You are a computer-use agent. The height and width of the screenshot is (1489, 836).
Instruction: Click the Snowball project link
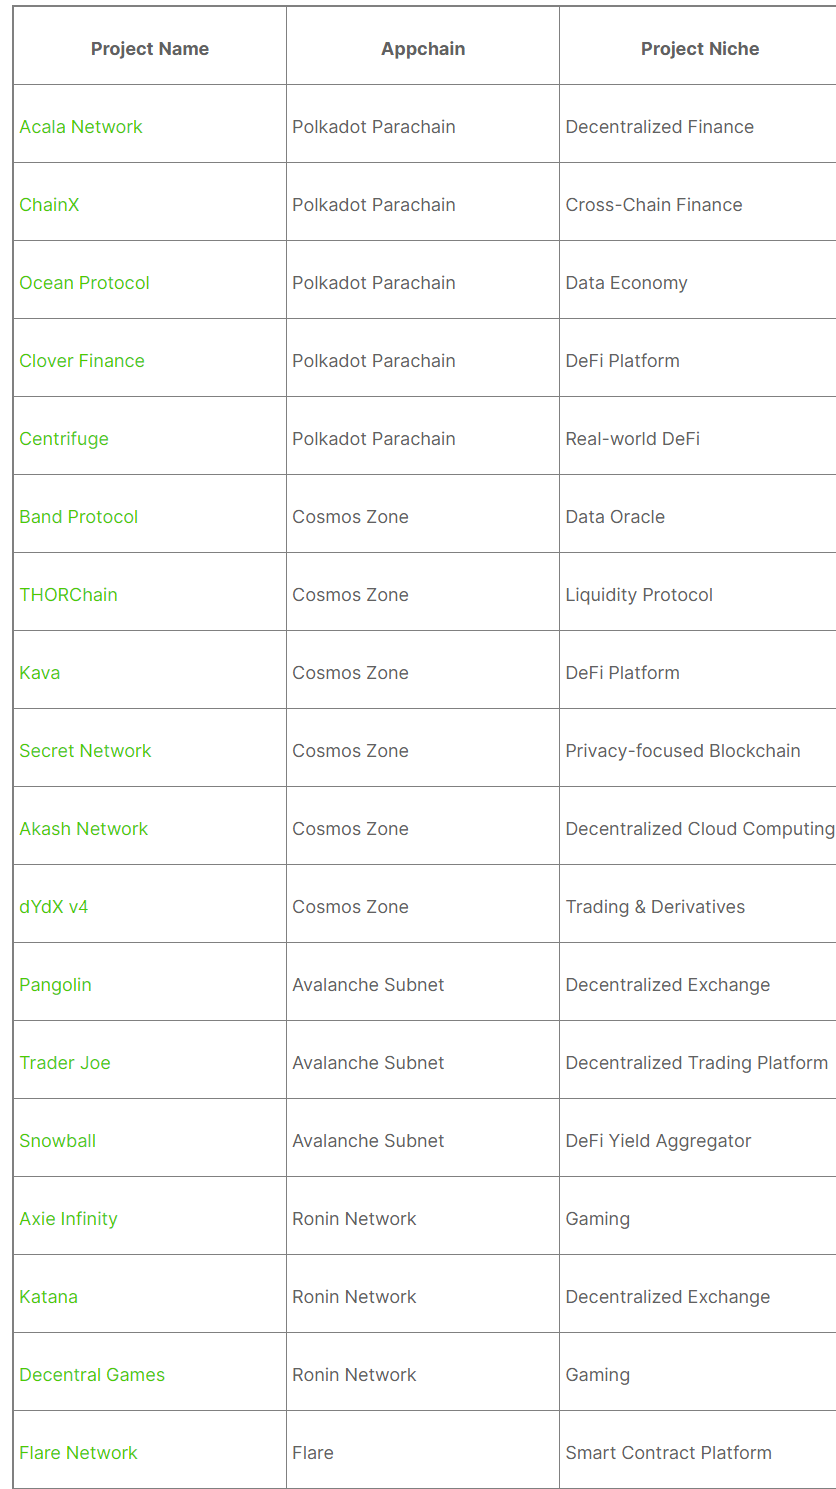58,1141
